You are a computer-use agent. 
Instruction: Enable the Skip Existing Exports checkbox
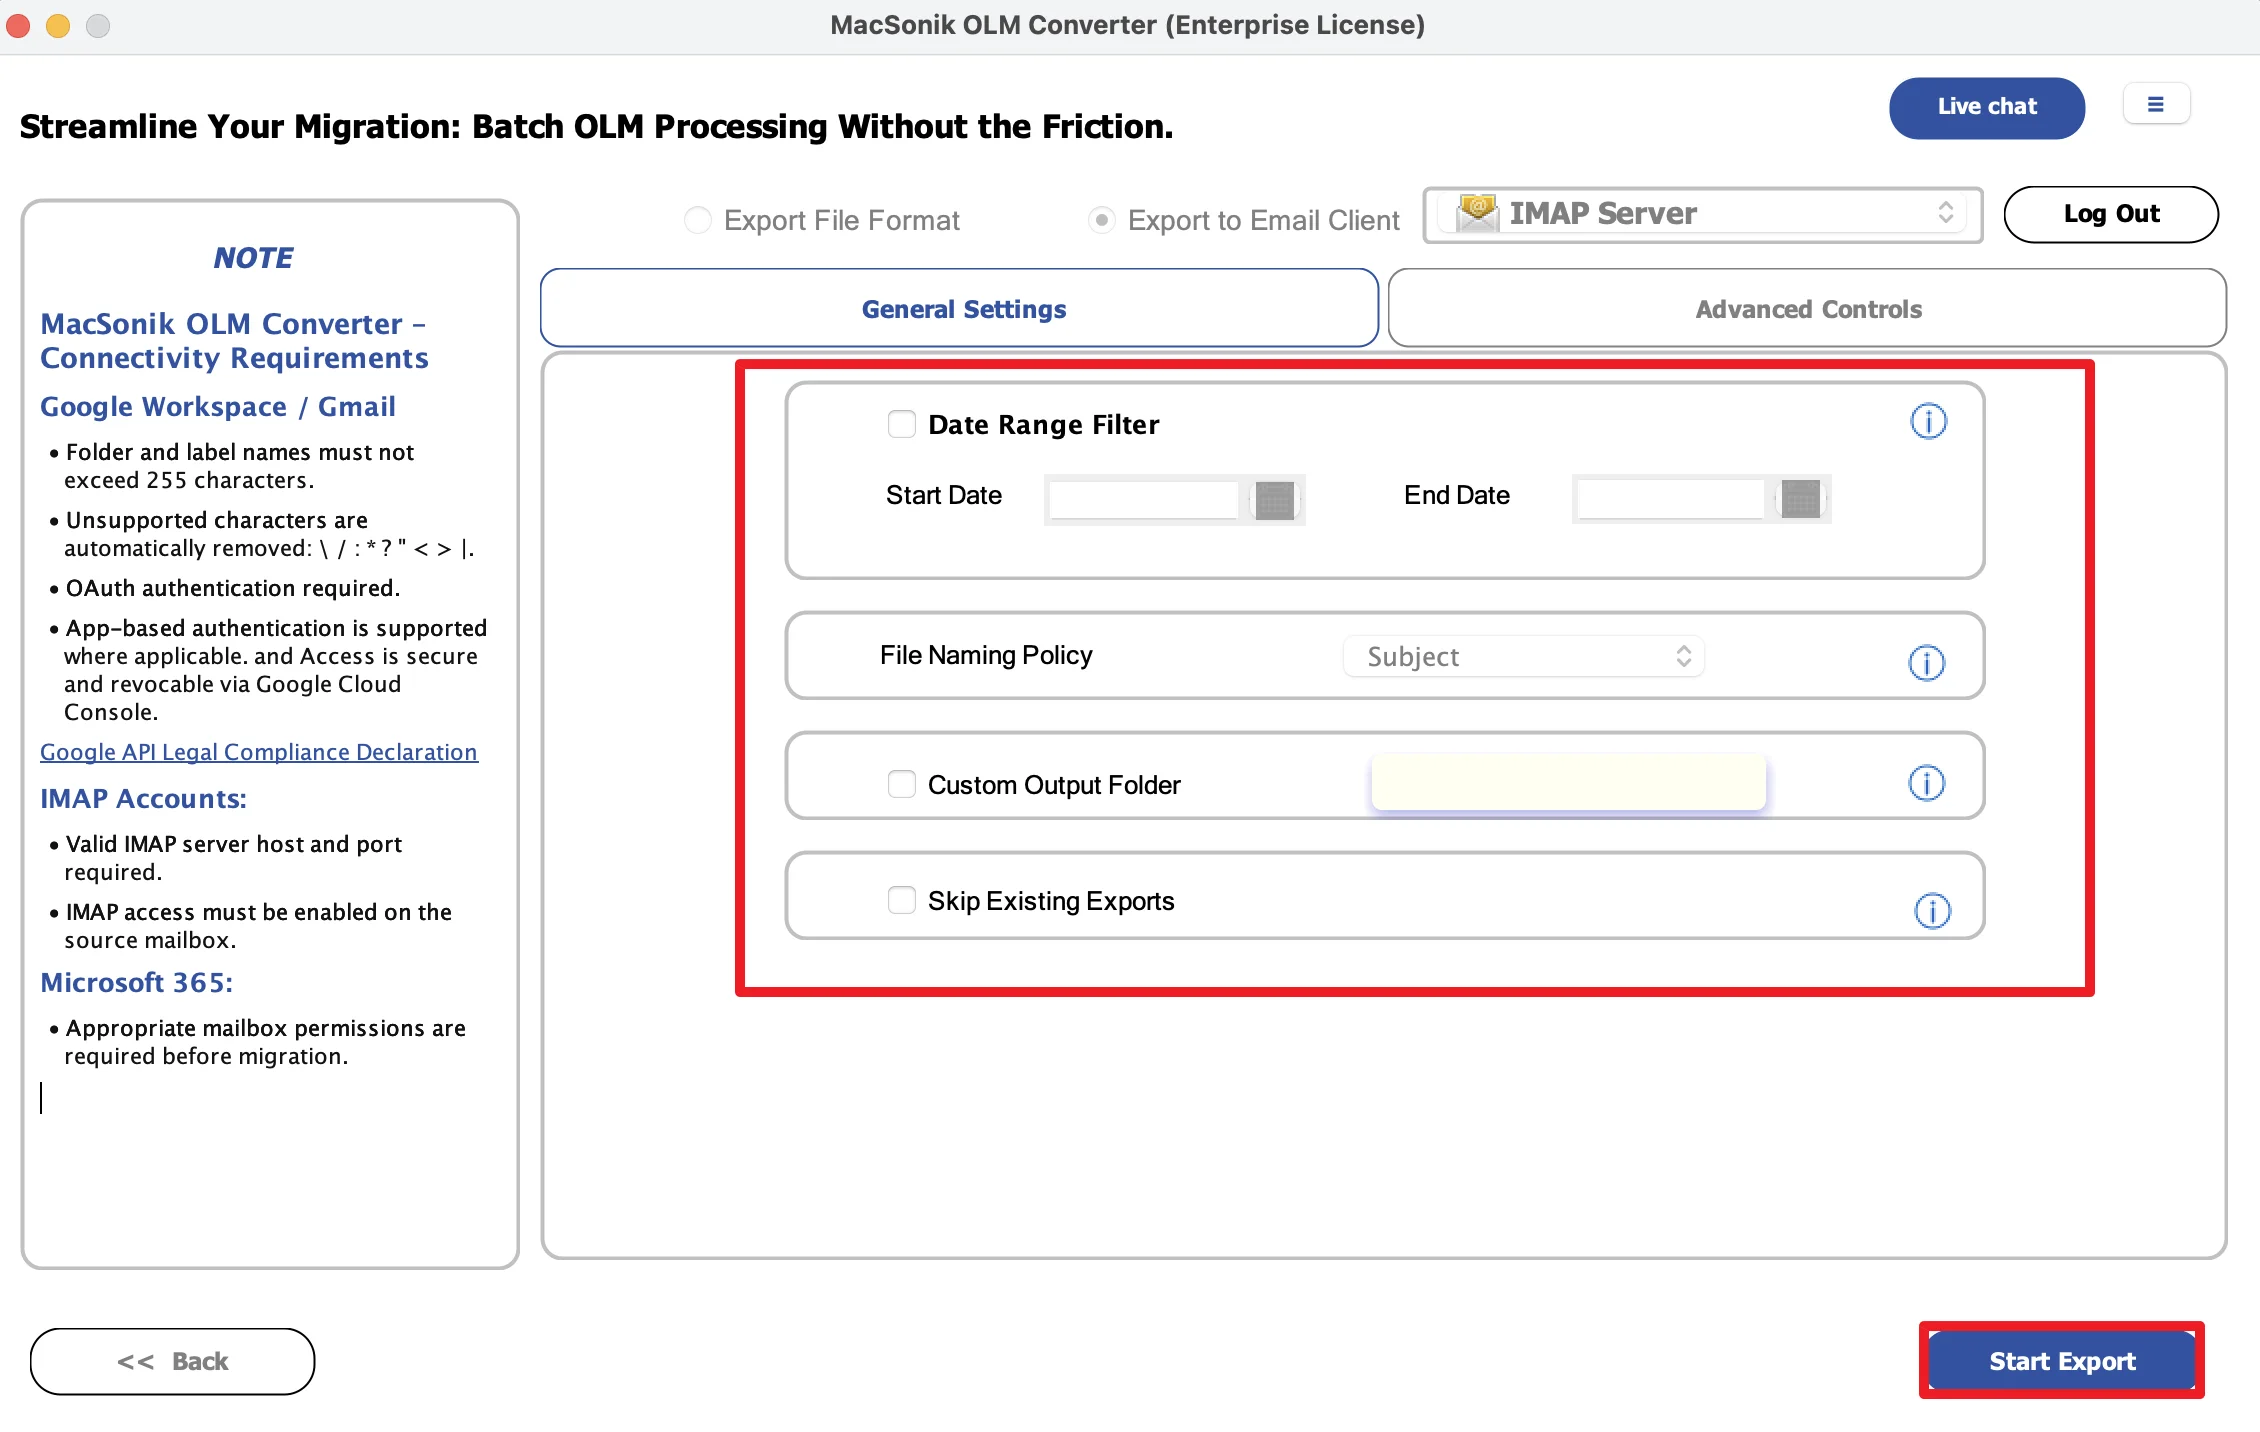tap(901, 900)
